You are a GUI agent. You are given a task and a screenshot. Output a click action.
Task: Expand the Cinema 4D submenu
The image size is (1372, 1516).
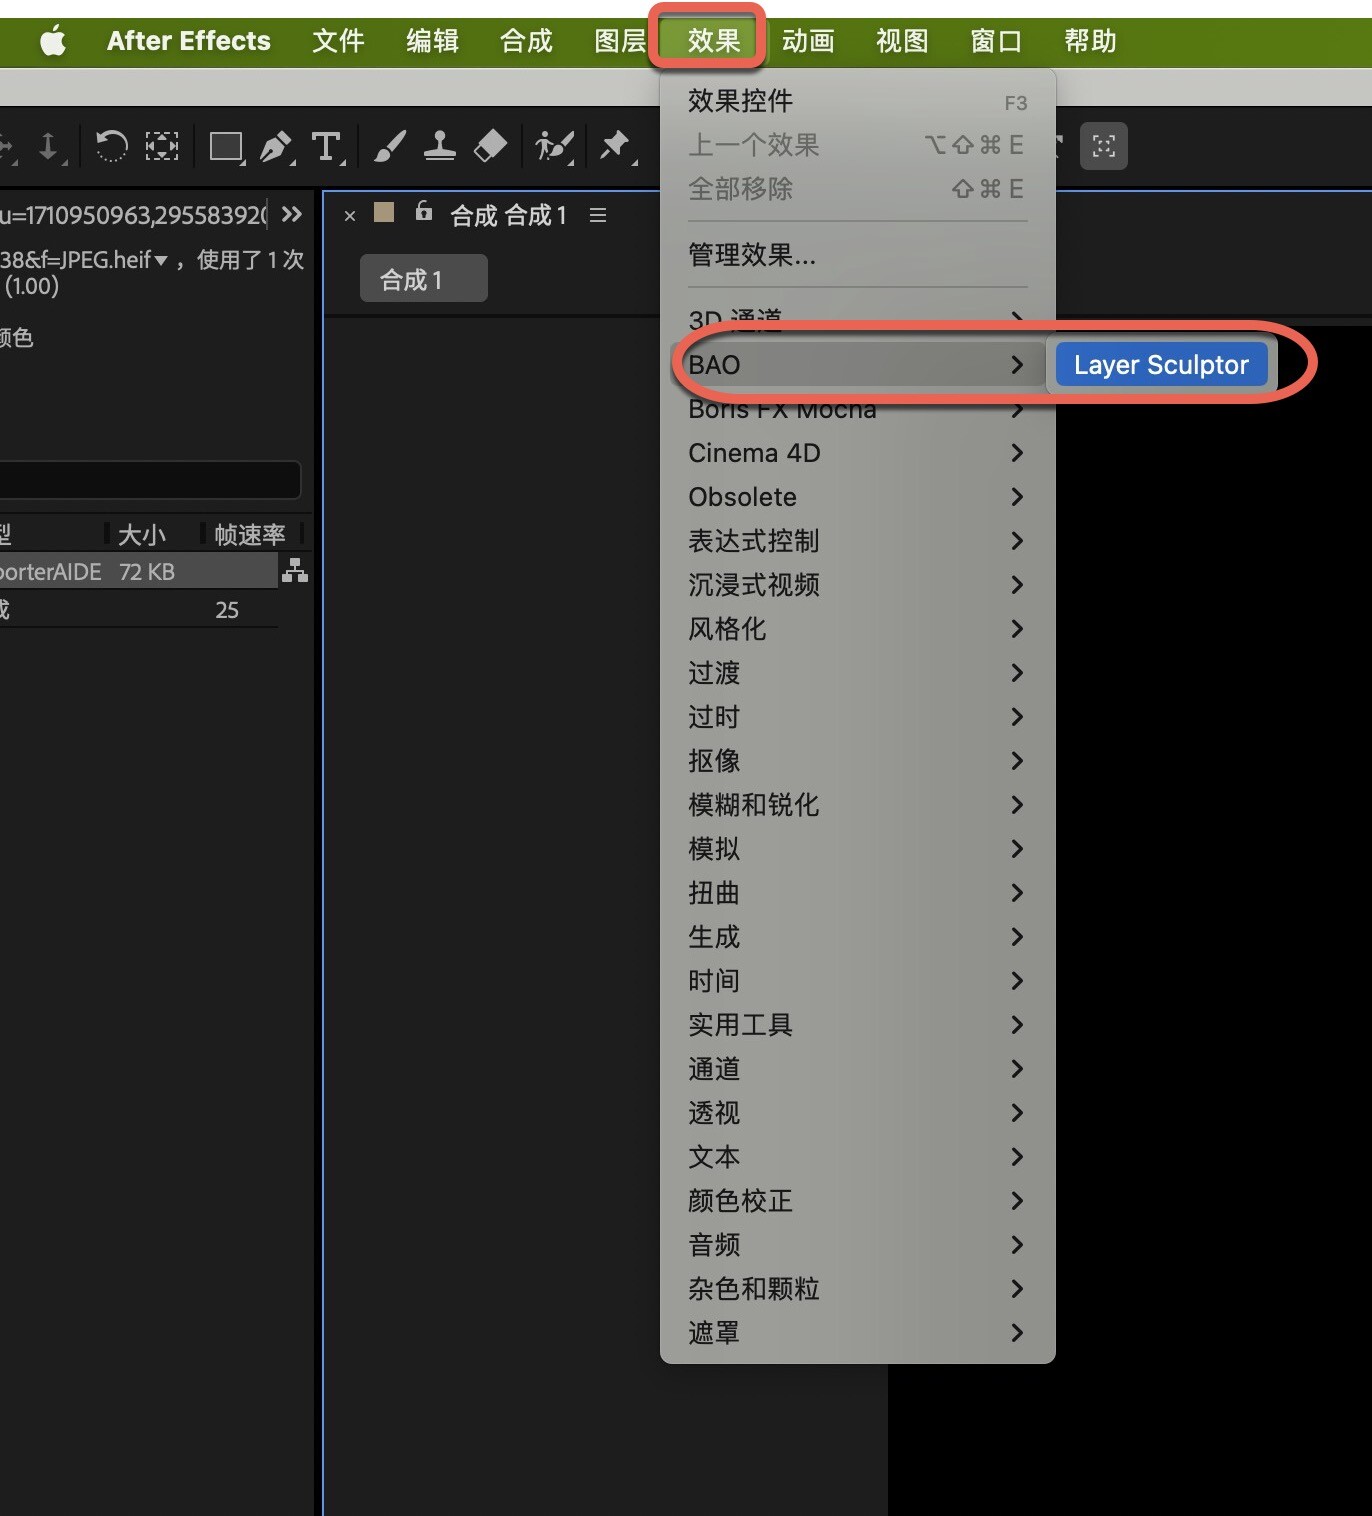(x=858, y=453)
